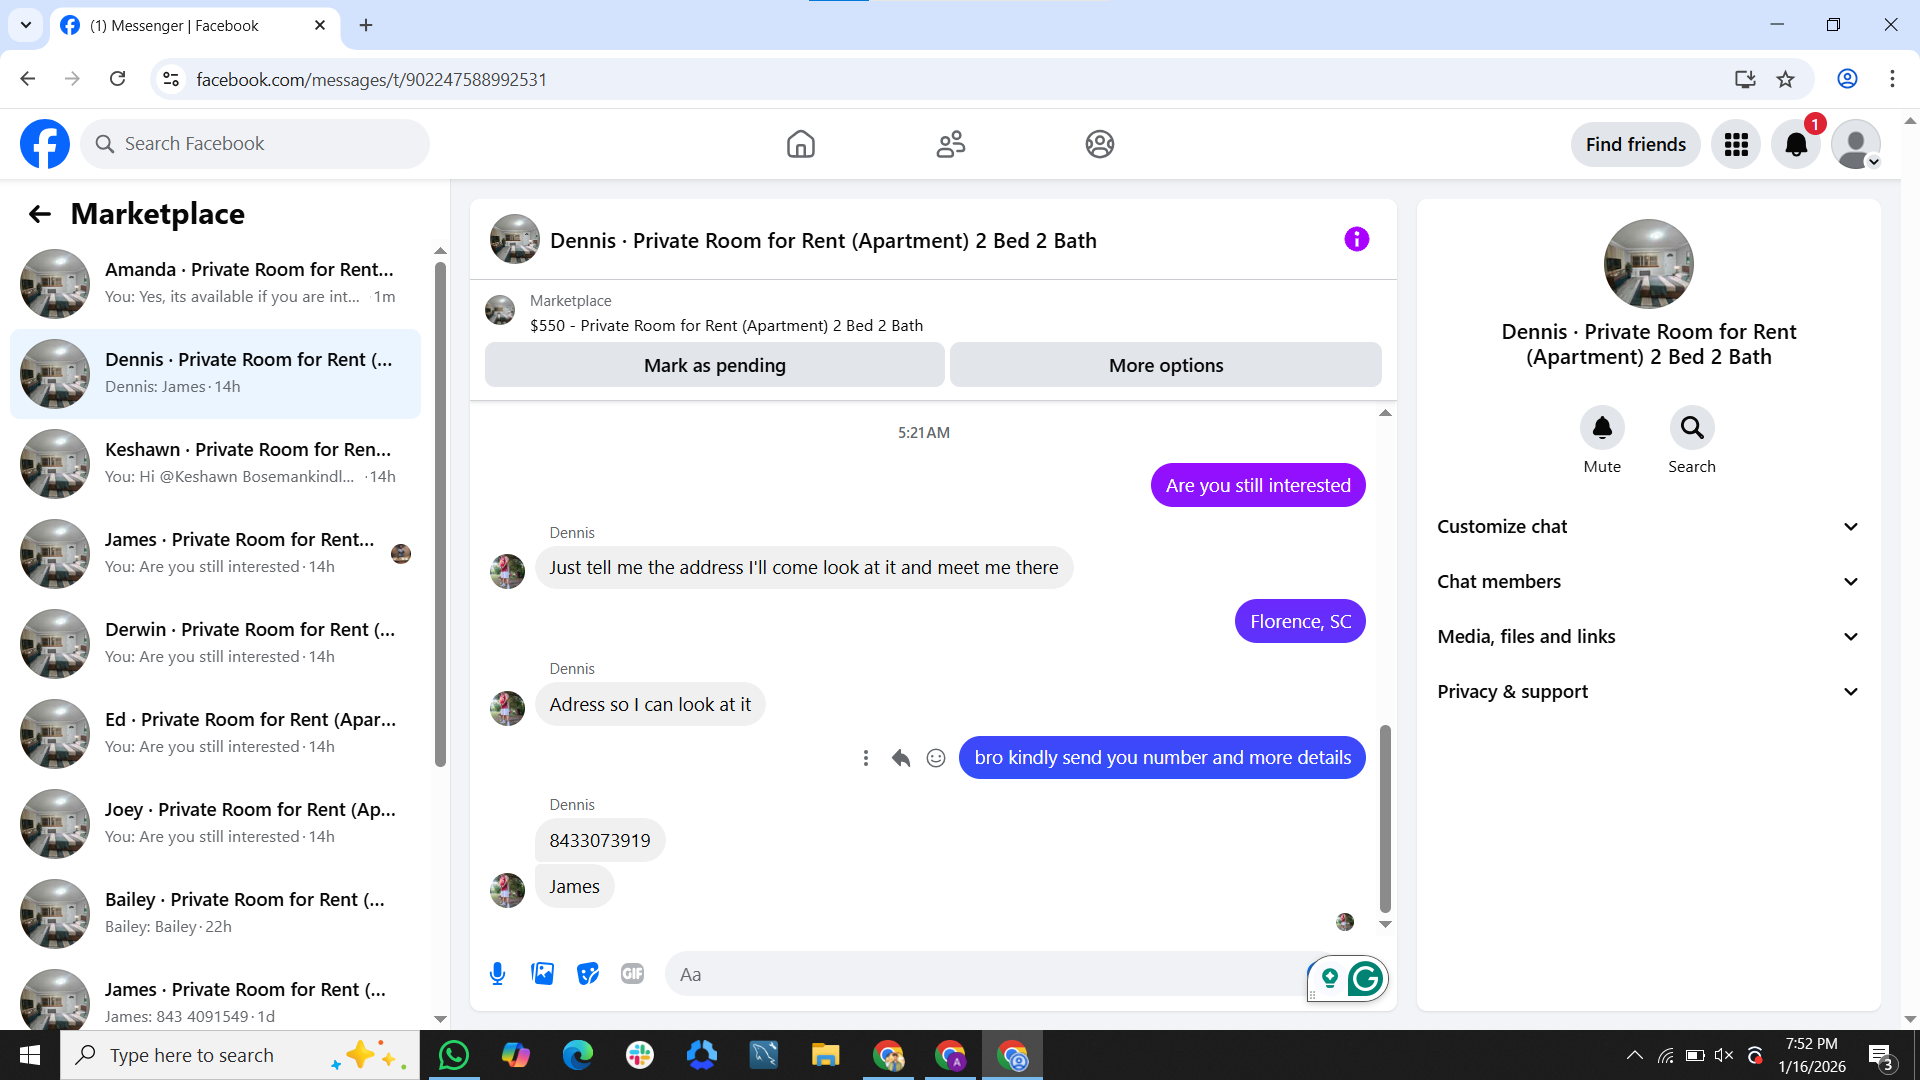1920x1080 pixels.
Task: Click the More options button
Action: [1165, 366]
